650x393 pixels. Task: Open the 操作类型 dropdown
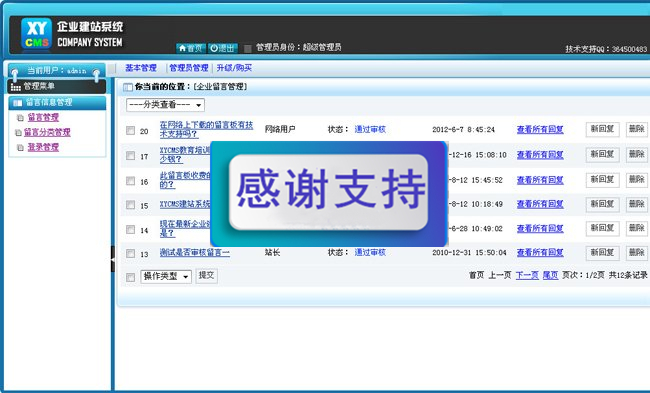(166, 277)
